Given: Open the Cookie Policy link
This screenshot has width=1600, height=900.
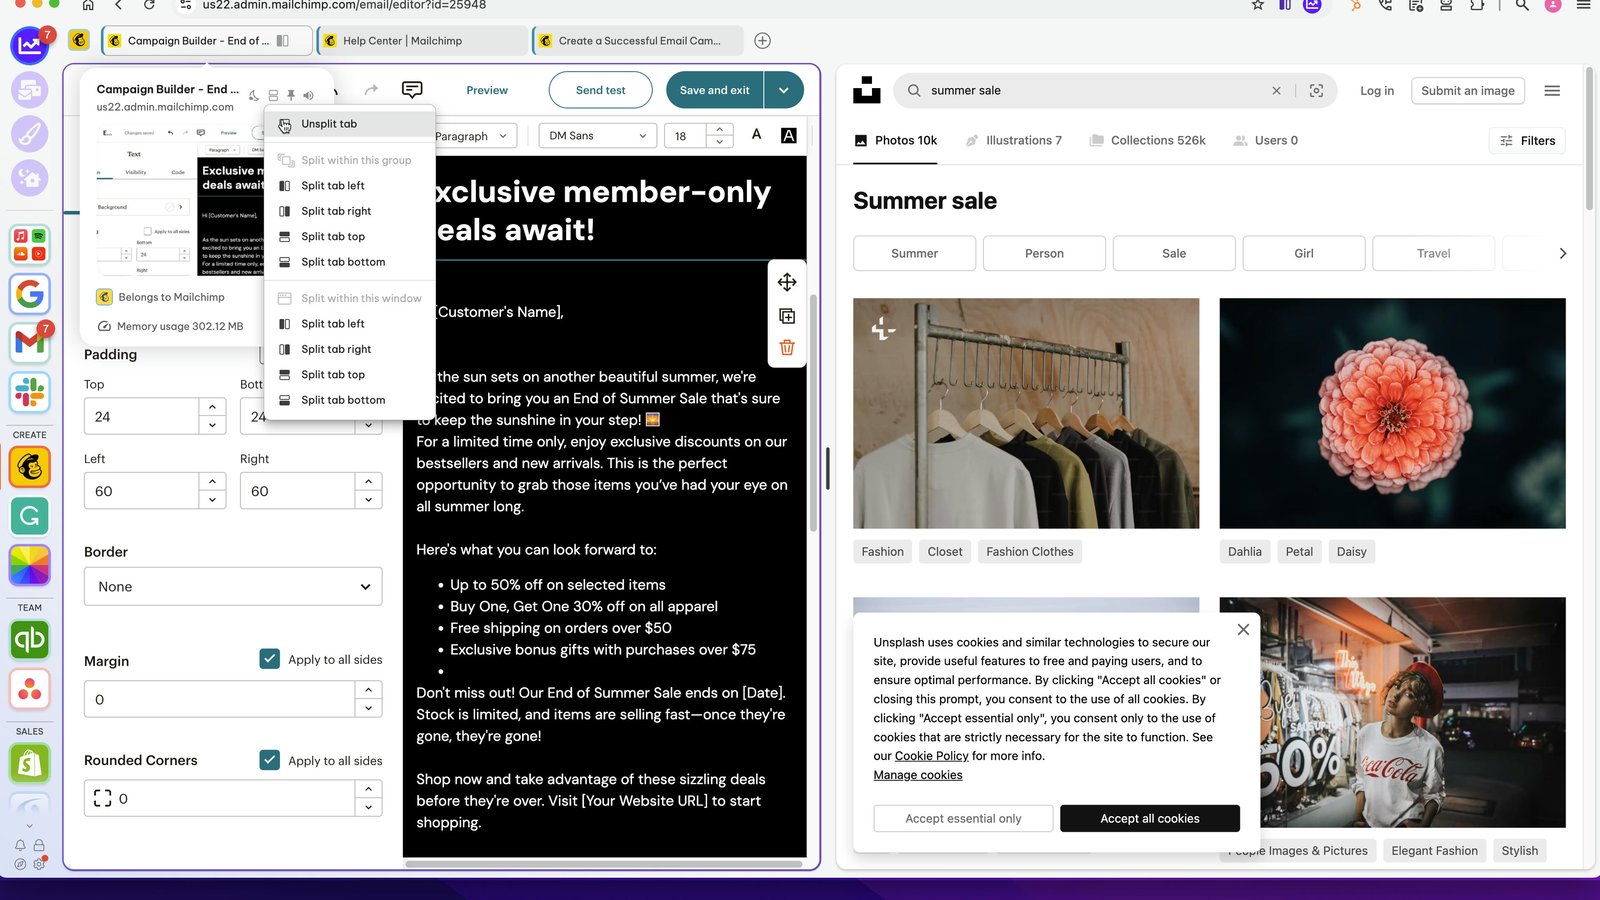Looking at the screenshot, I should (x=931, y=756).
